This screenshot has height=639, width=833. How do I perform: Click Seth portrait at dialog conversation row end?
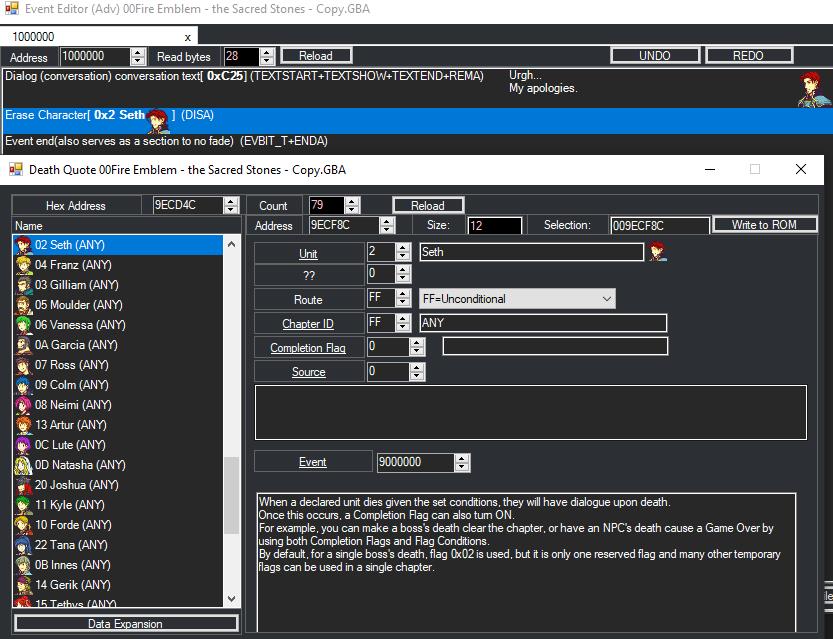point(814,89)
